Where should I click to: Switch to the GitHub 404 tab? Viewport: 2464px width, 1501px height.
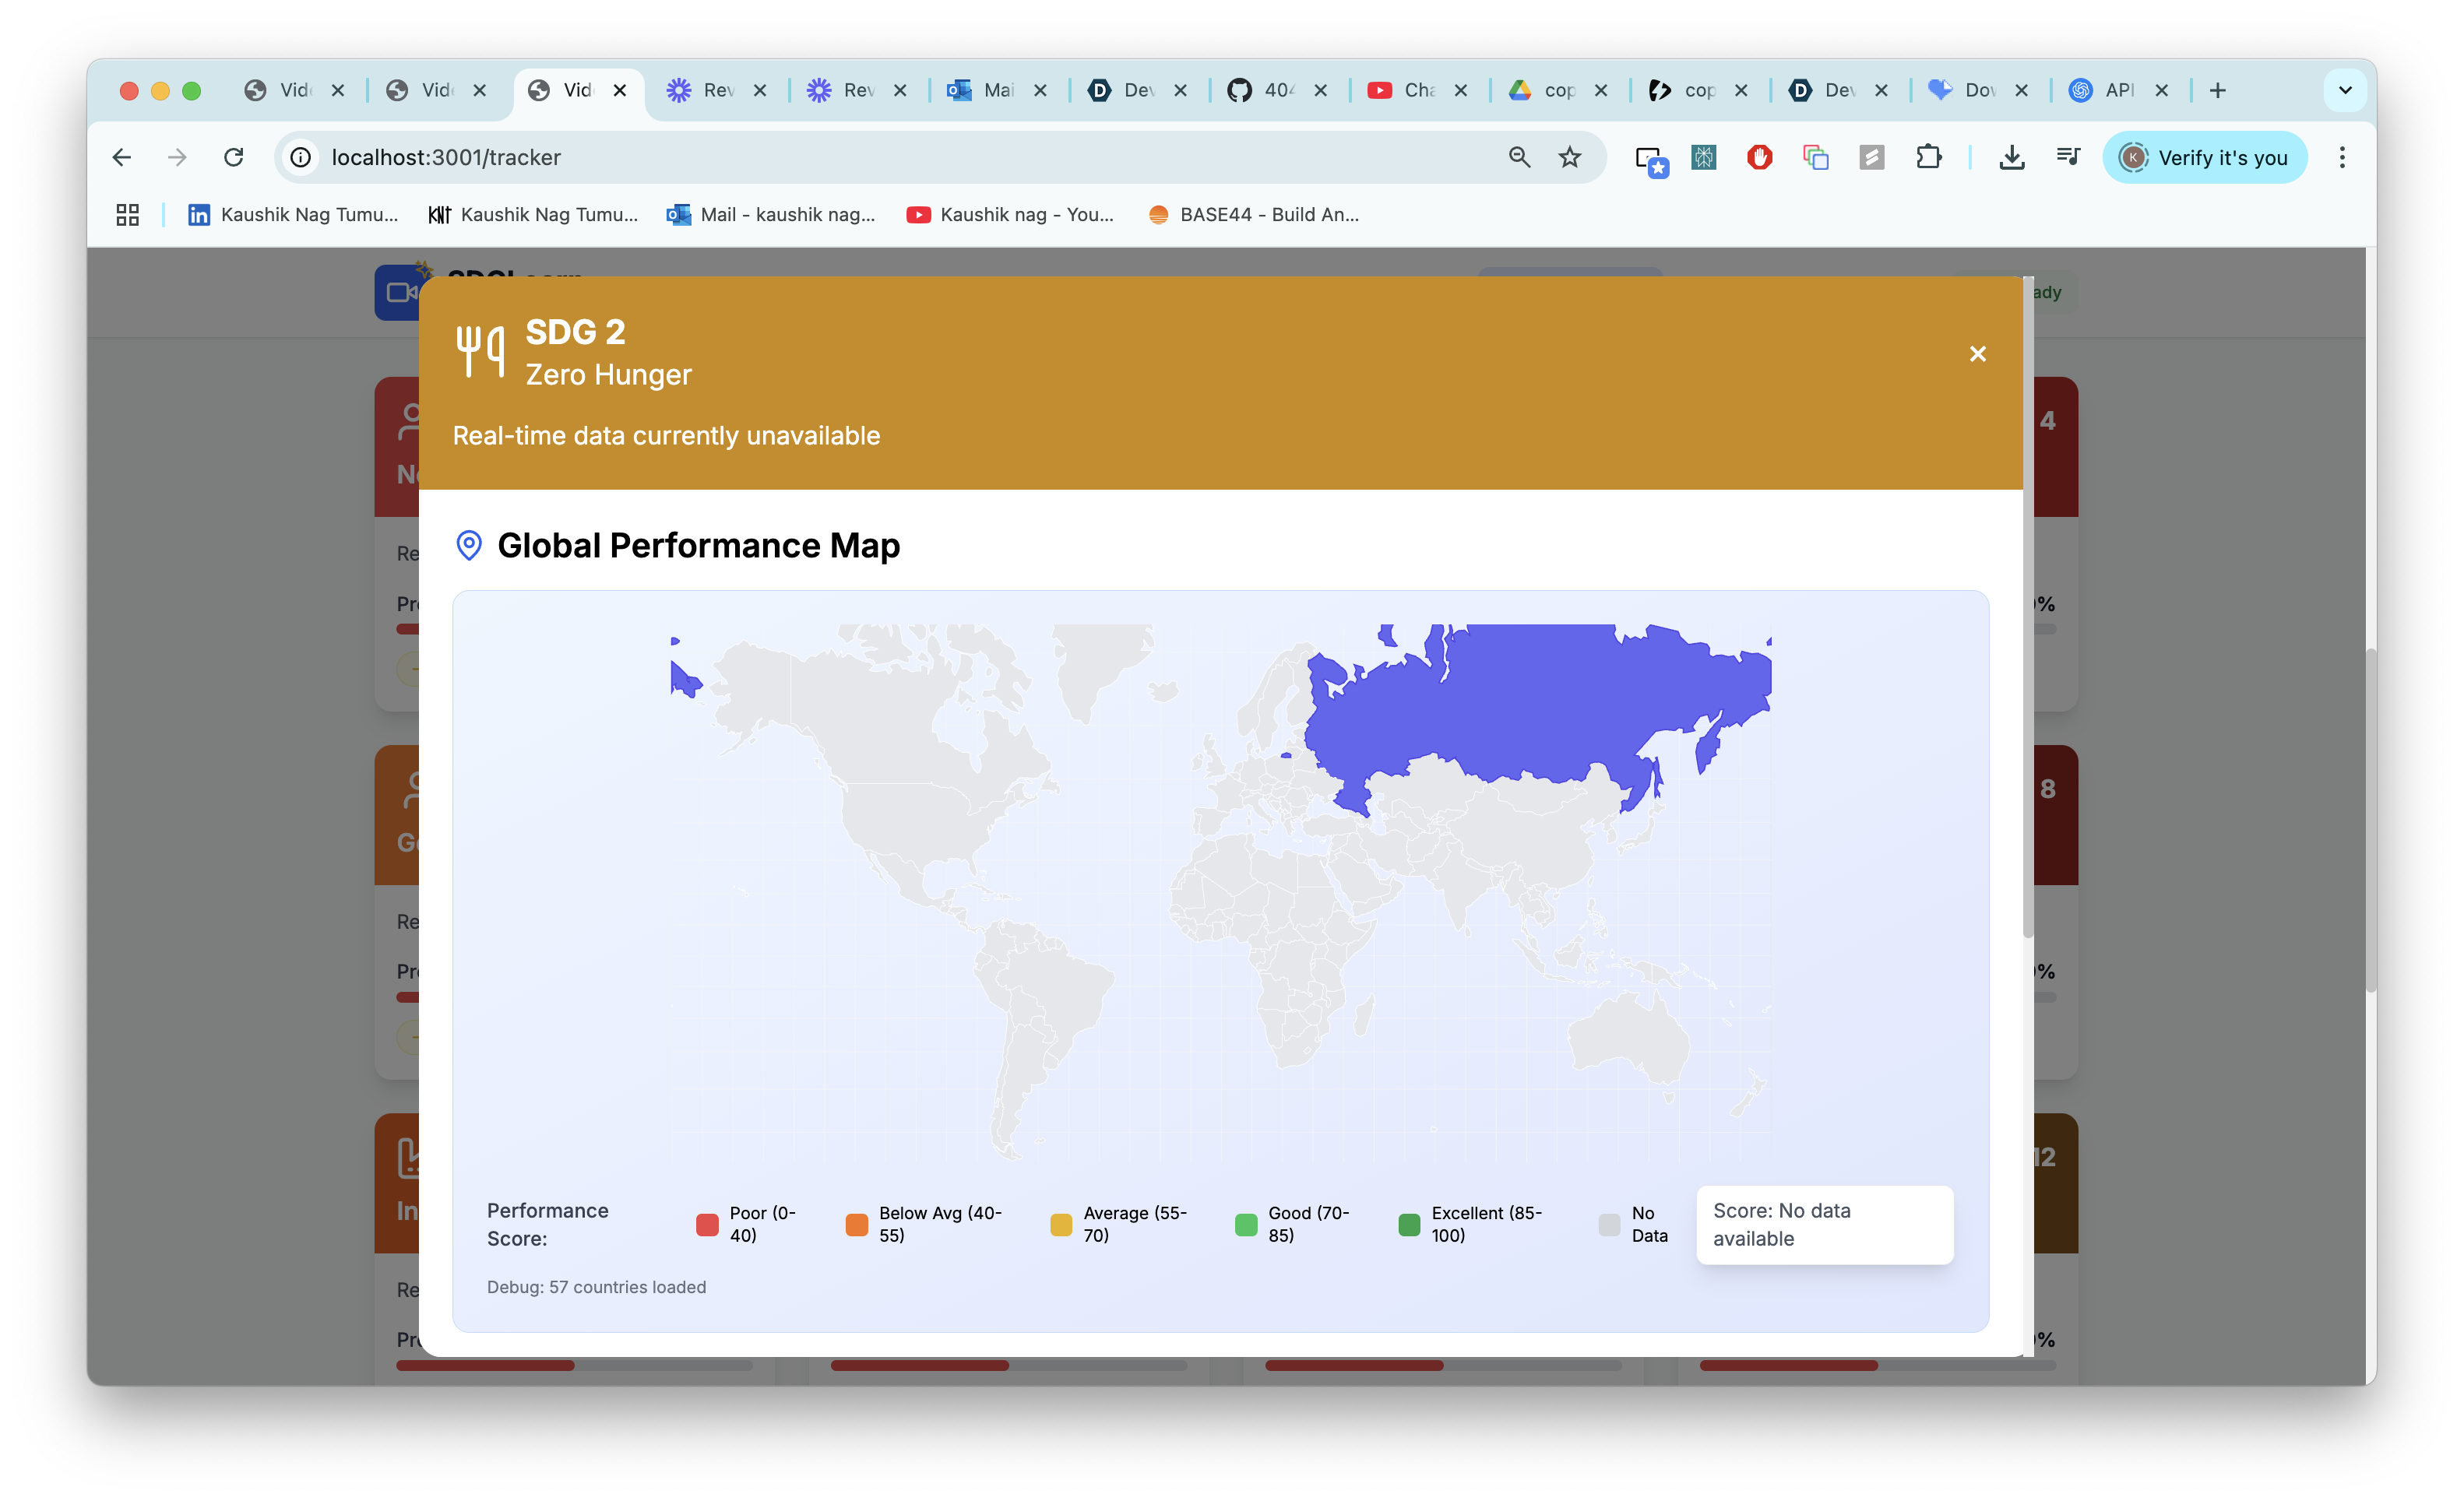(x=1264, y=90)
